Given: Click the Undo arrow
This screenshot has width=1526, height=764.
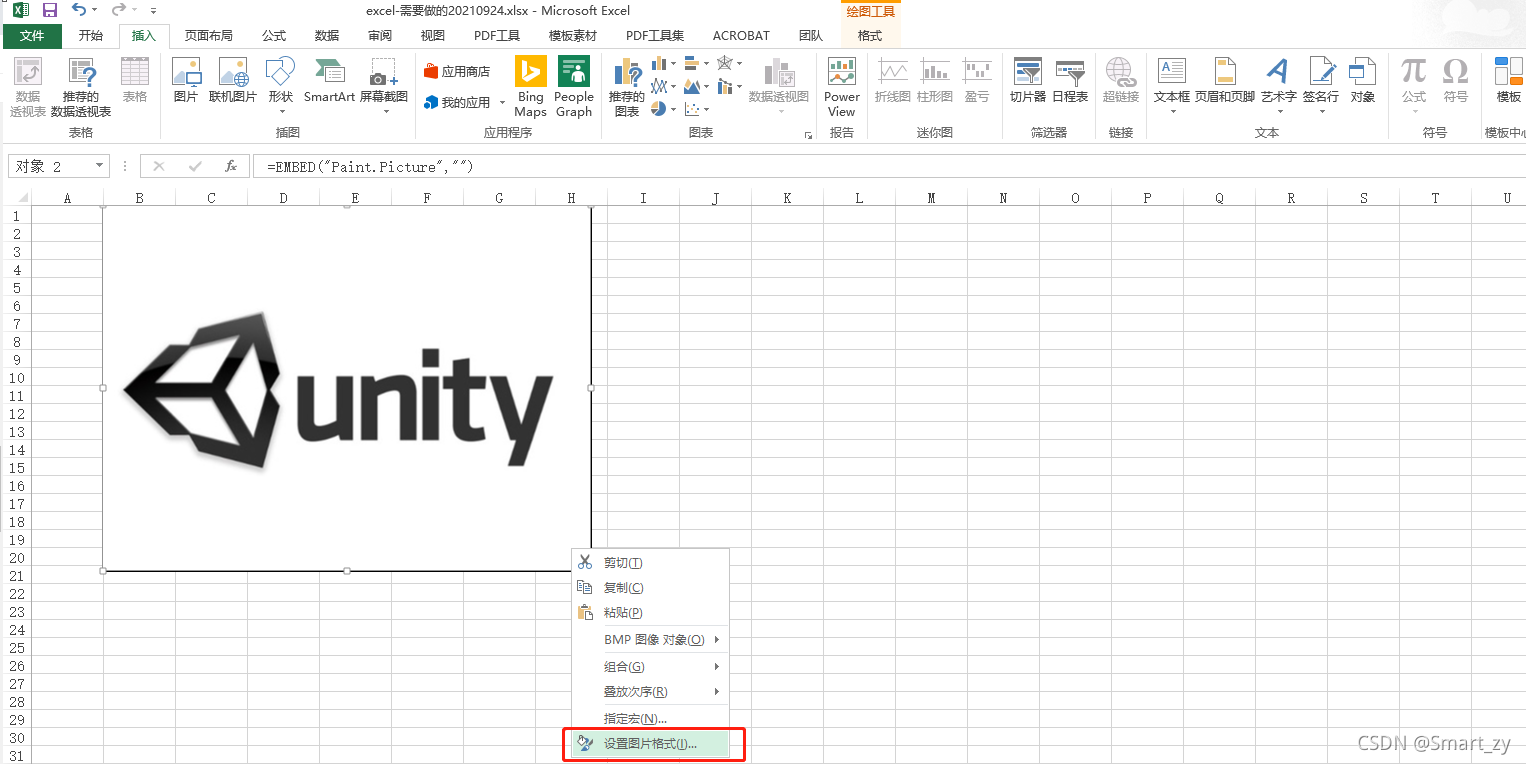Looking at the screenshot, I should [x=79, y=10].
